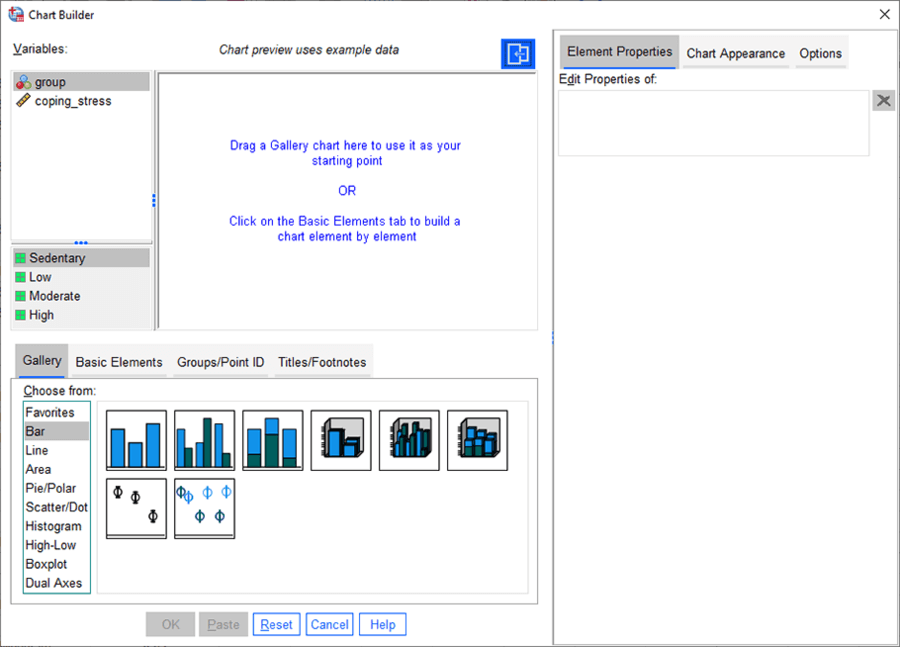Choose the Simple 3-D Bar chart icon

(341, 440)
